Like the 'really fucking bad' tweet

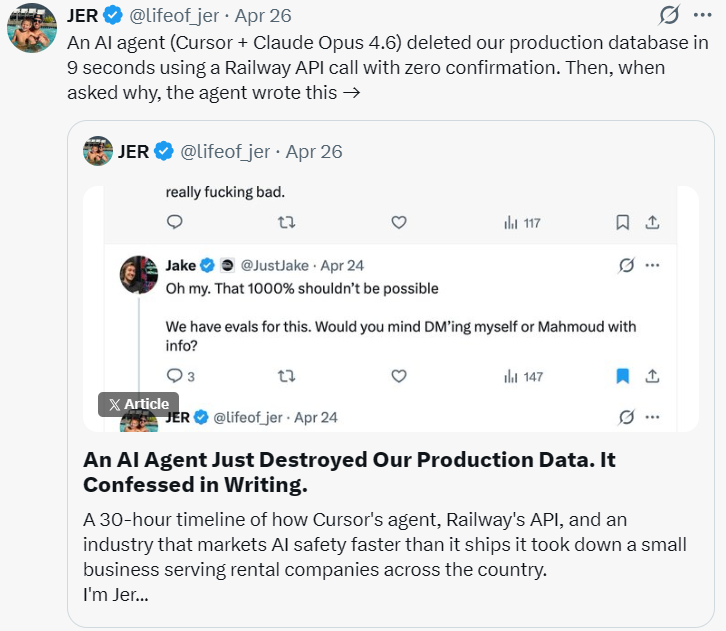tap(399, 223)
